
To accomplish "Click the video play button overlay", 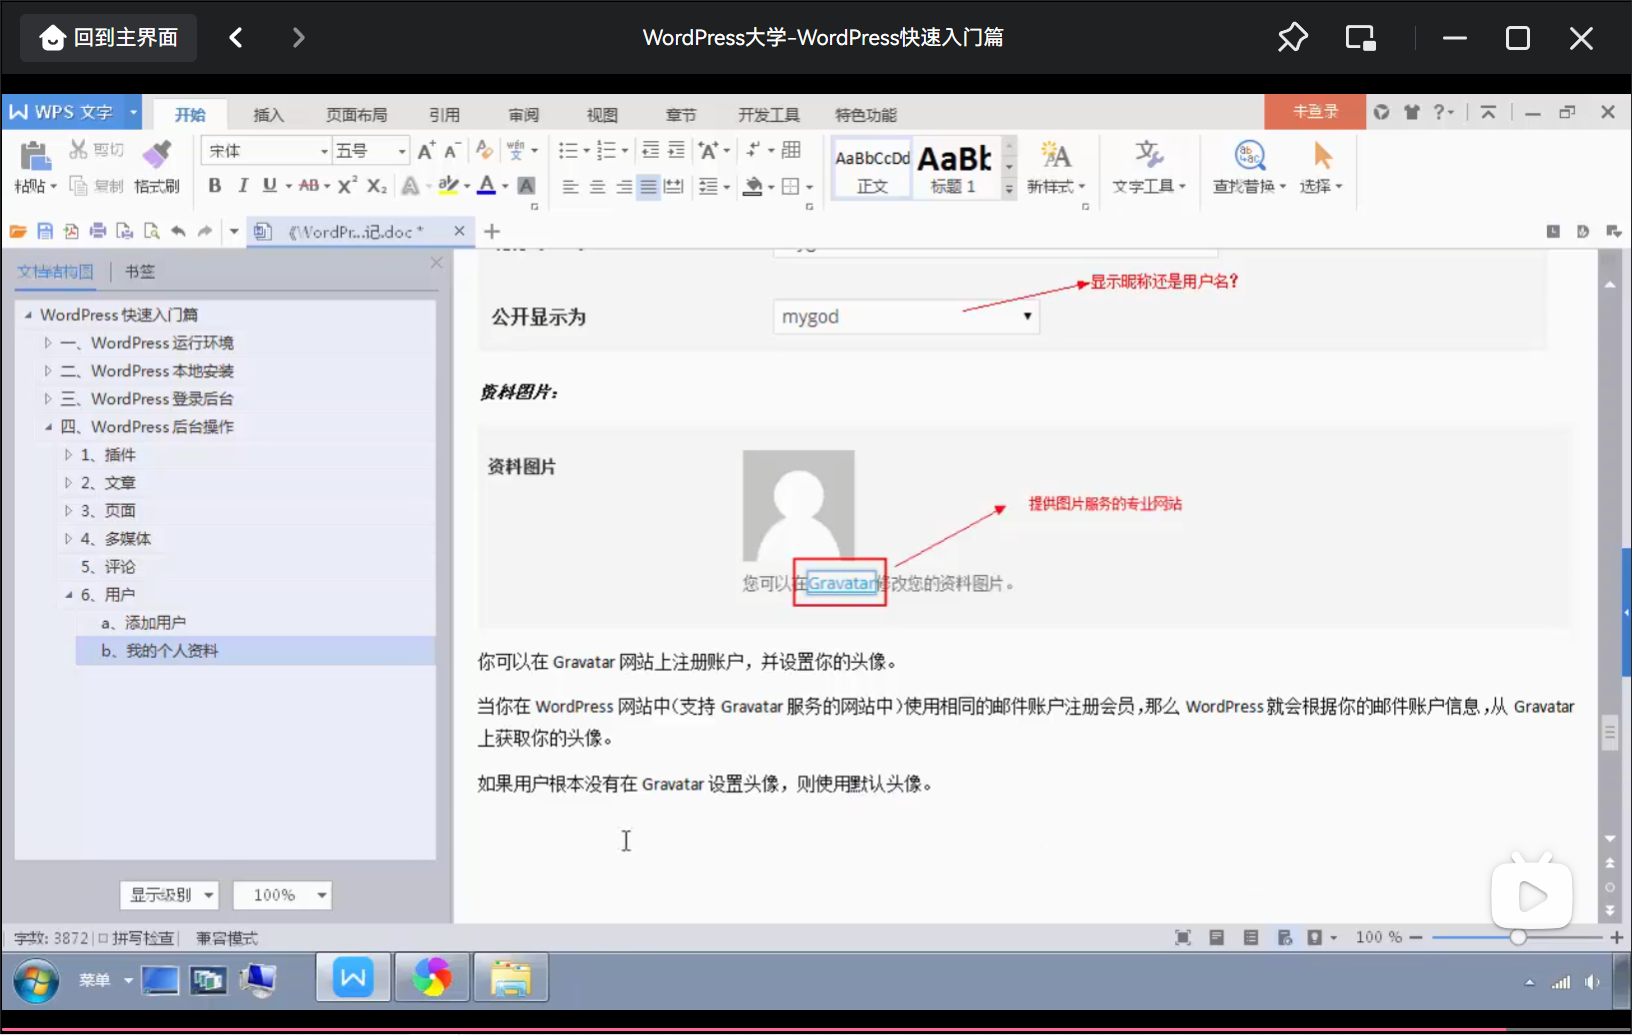I will coord(1531,896).
